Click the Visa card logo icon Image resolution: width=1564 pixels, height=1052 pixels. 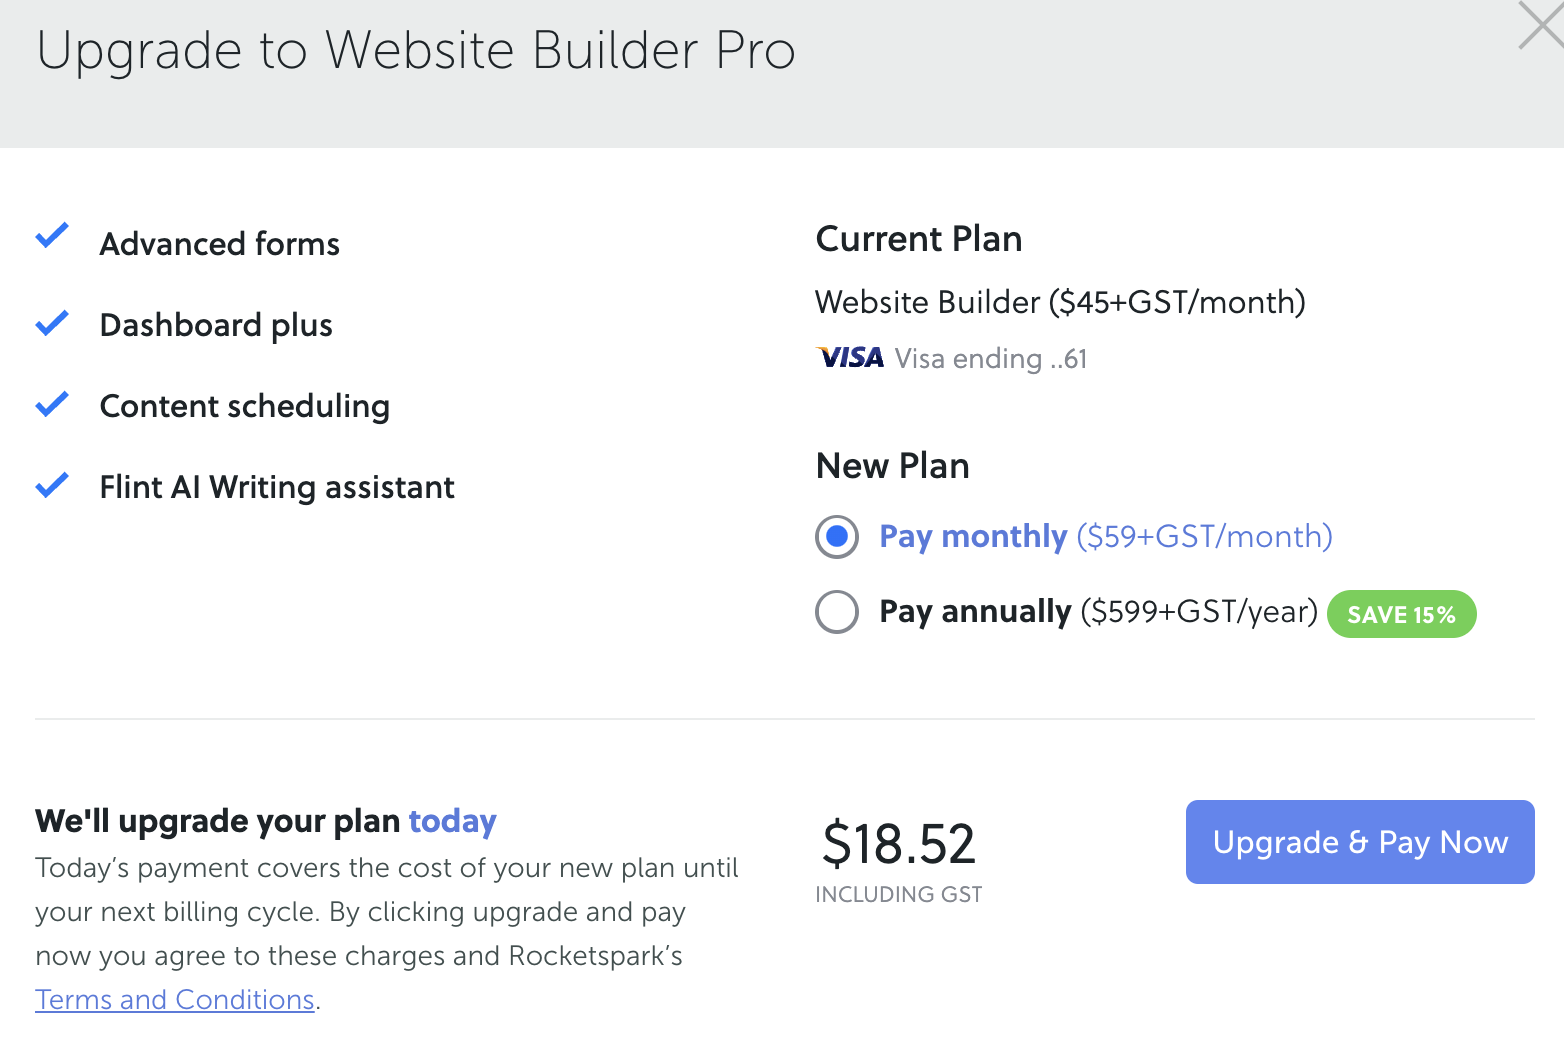(x=850, y=358)
